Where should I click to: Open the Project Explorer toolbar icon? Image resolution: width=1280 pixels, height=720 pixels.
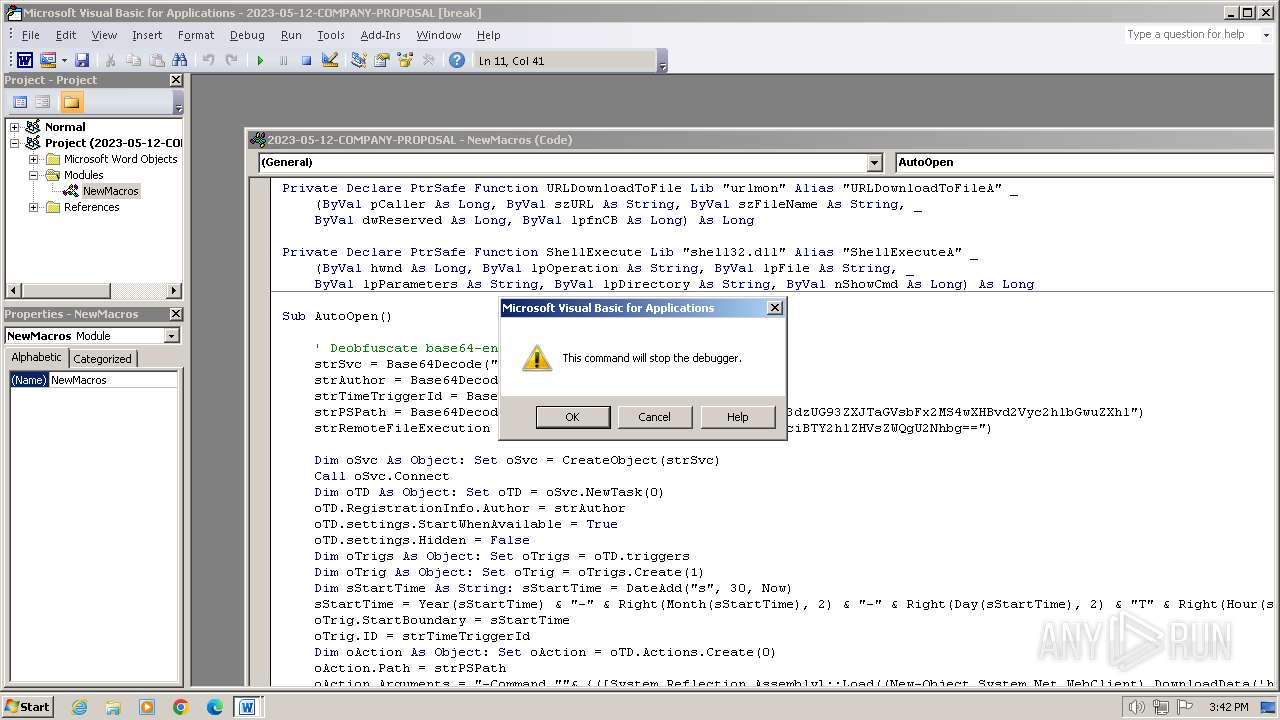[358, 61]
